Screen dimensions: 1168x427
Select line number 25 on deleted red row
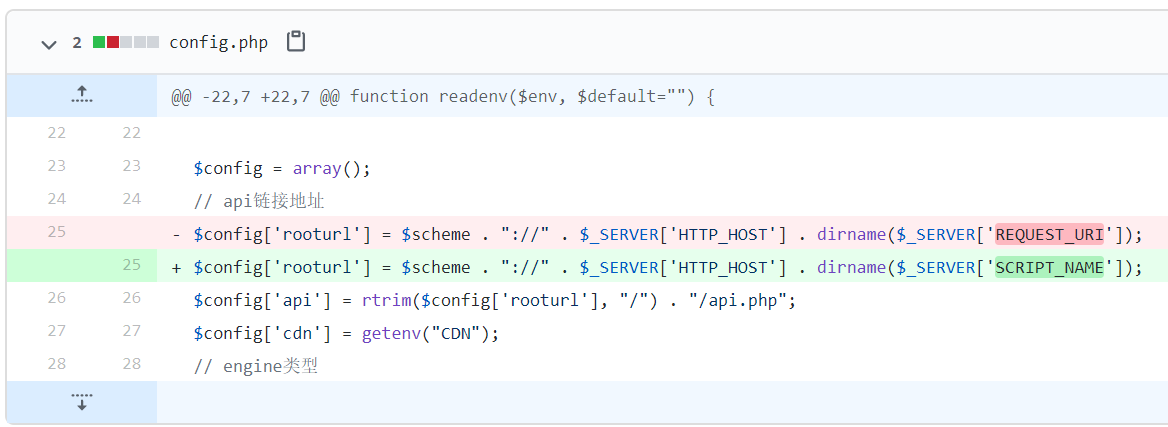click(56, 232)
